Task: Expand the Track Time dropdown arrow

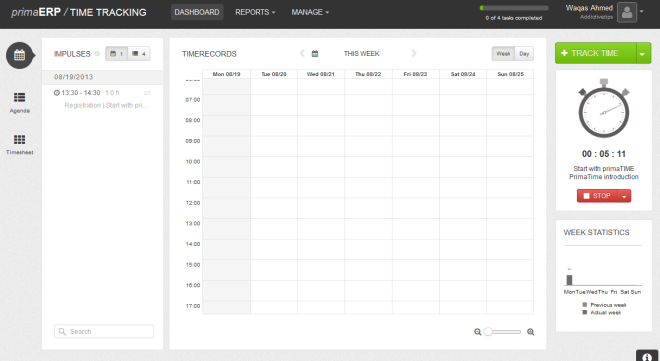Action: (x=643, y=53)
